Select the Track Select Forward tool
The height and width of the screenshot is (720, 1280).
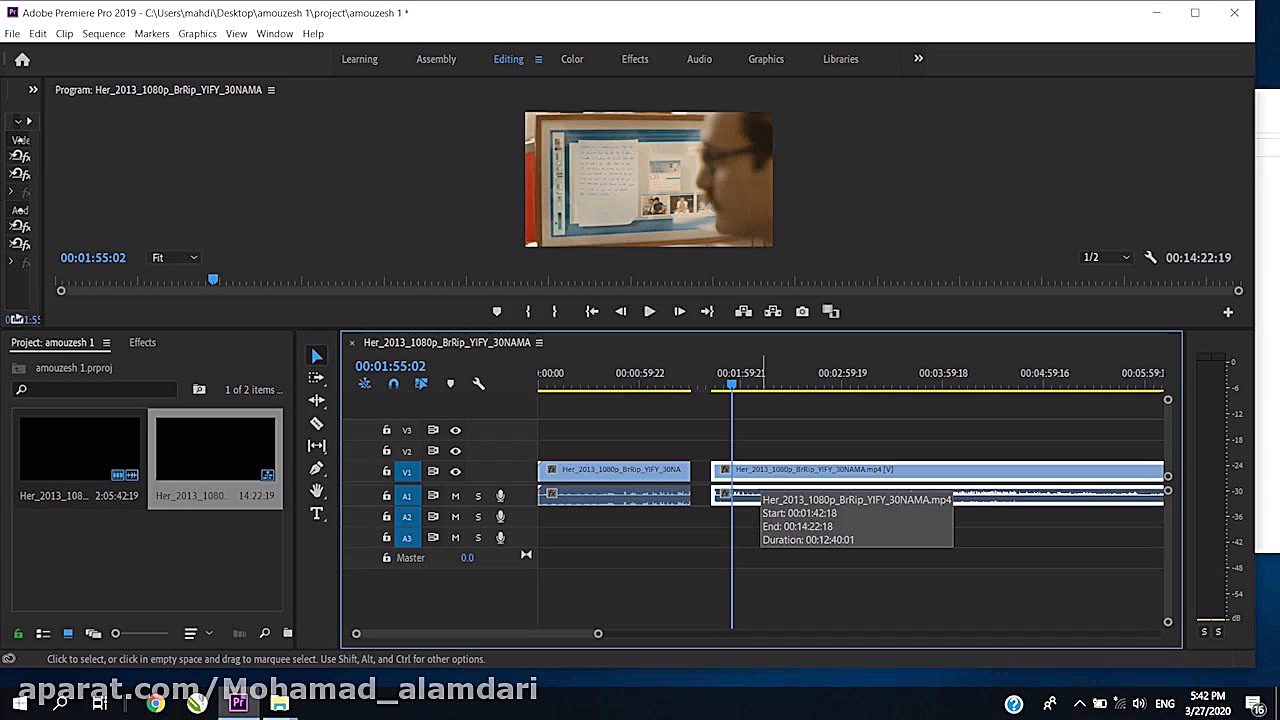tap(317, 378)
